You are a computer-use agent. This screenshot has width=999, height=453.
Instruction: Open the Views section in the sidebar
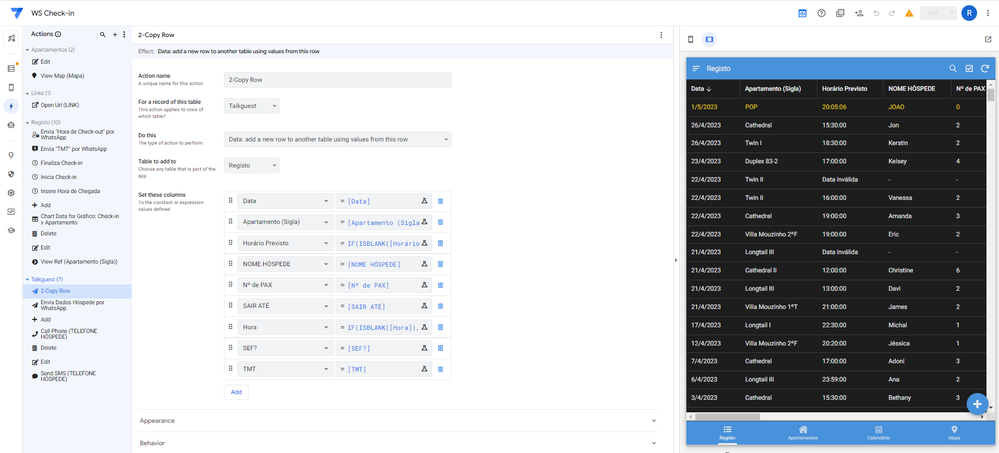(x=11, y=87)
